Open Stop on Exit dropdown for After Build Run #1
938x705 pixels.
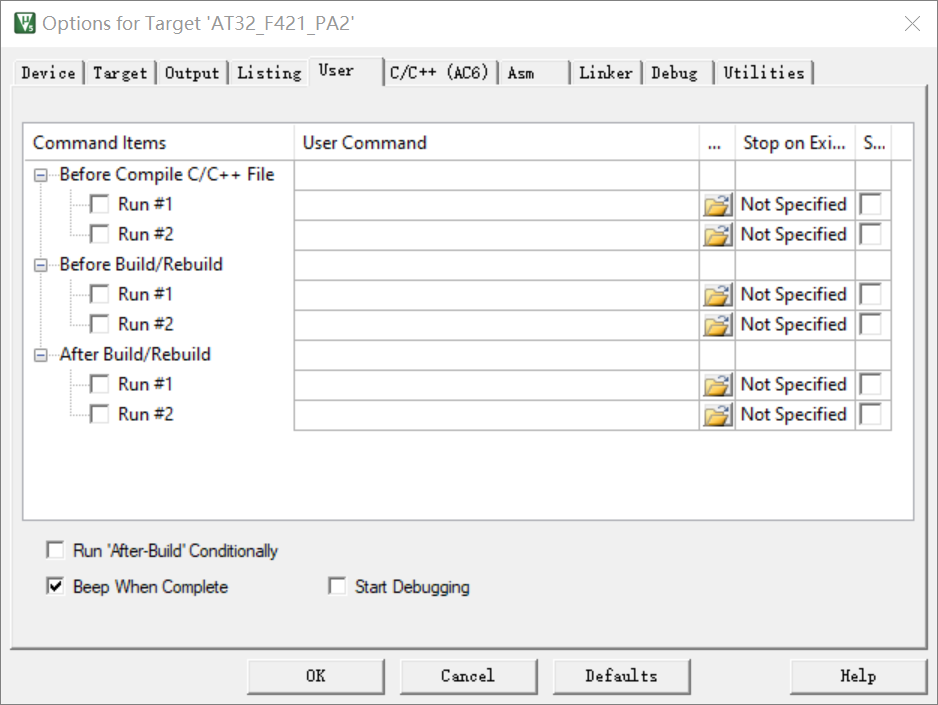(x=794, y=384)
